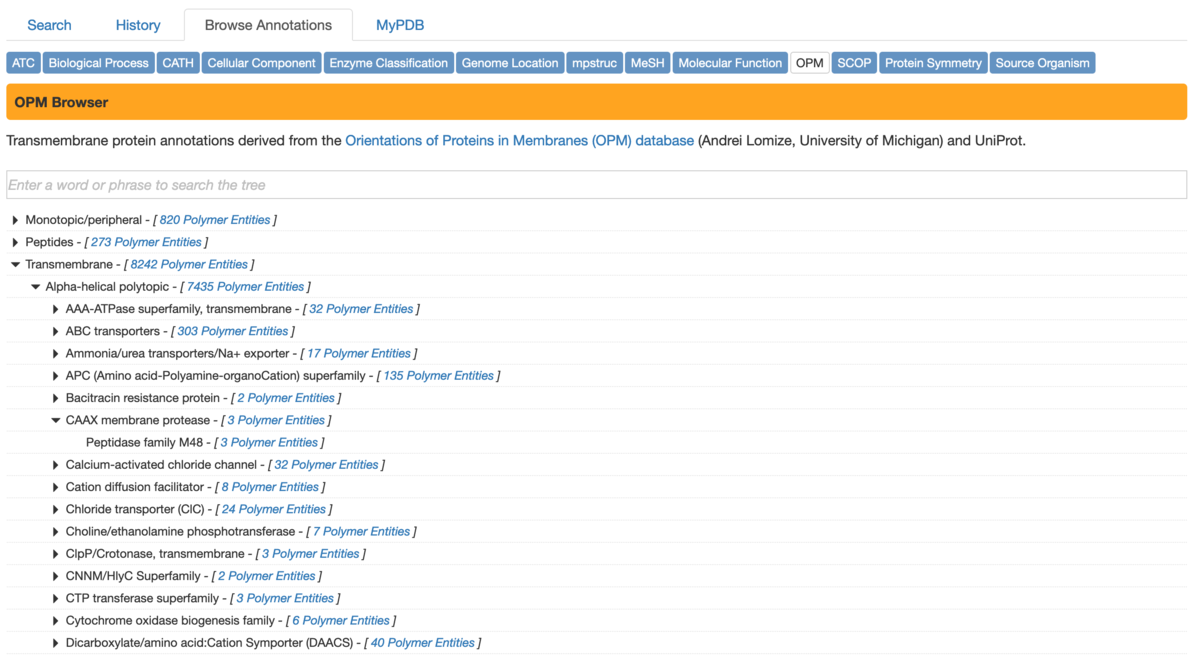
Task: Open Peptidase family M48 polymer entities
Action: [x=269, y=442]
